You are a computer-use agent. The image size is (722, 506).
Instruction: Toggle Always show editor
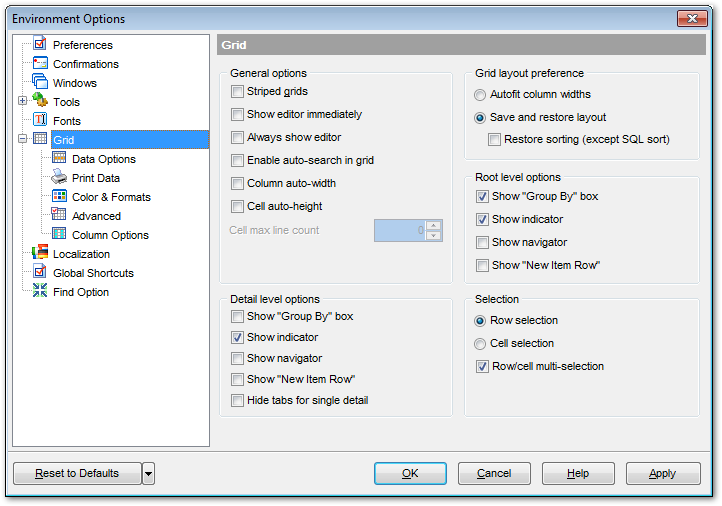point(237,138)
